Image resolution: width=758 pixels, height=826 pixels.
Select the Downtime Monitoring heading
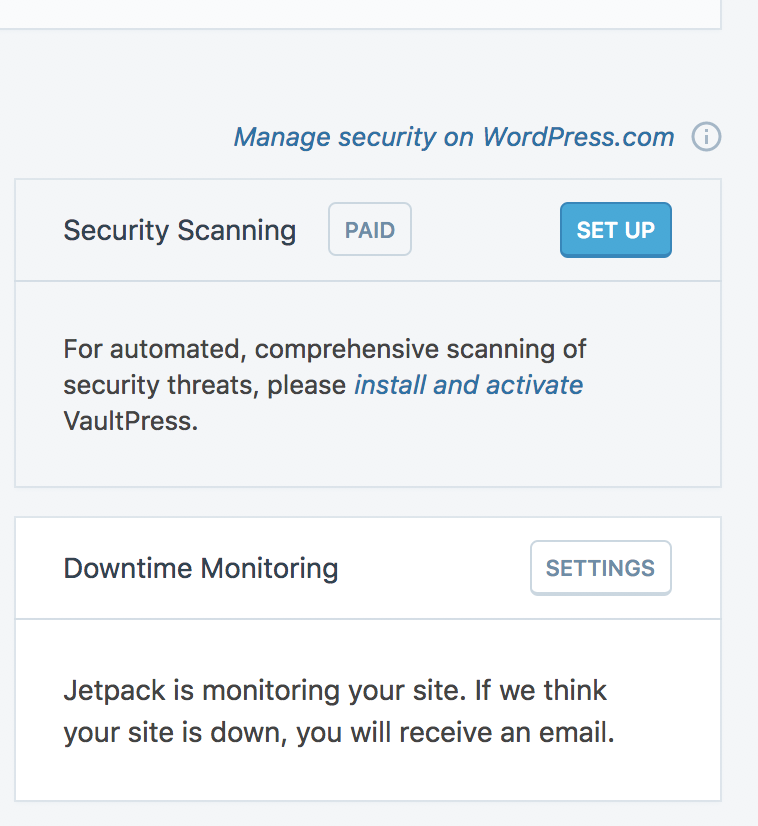(x=201, y=569)
